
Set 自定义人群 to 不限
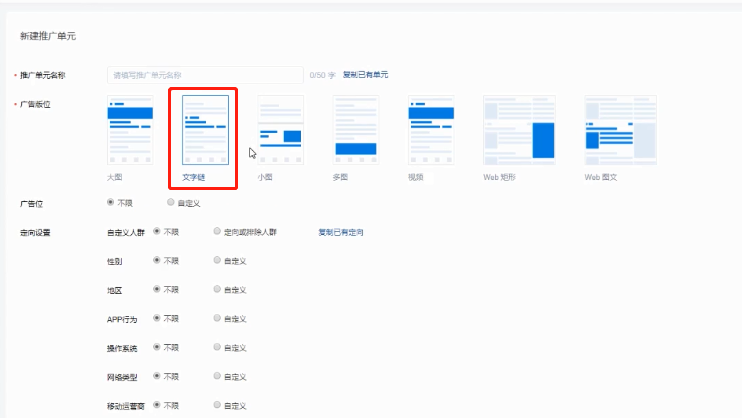[157, 231]
